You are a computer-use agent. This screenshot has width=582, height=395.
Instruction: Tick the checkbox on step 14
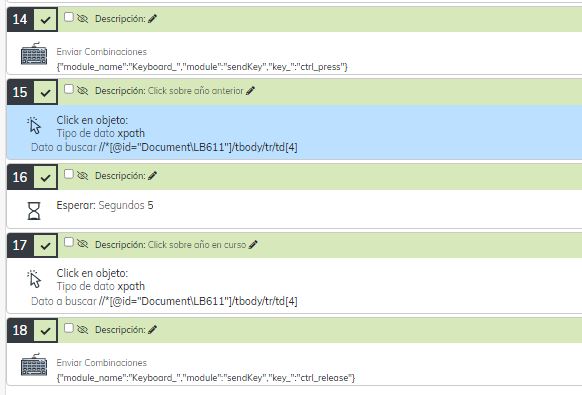[x=69, y=17]
